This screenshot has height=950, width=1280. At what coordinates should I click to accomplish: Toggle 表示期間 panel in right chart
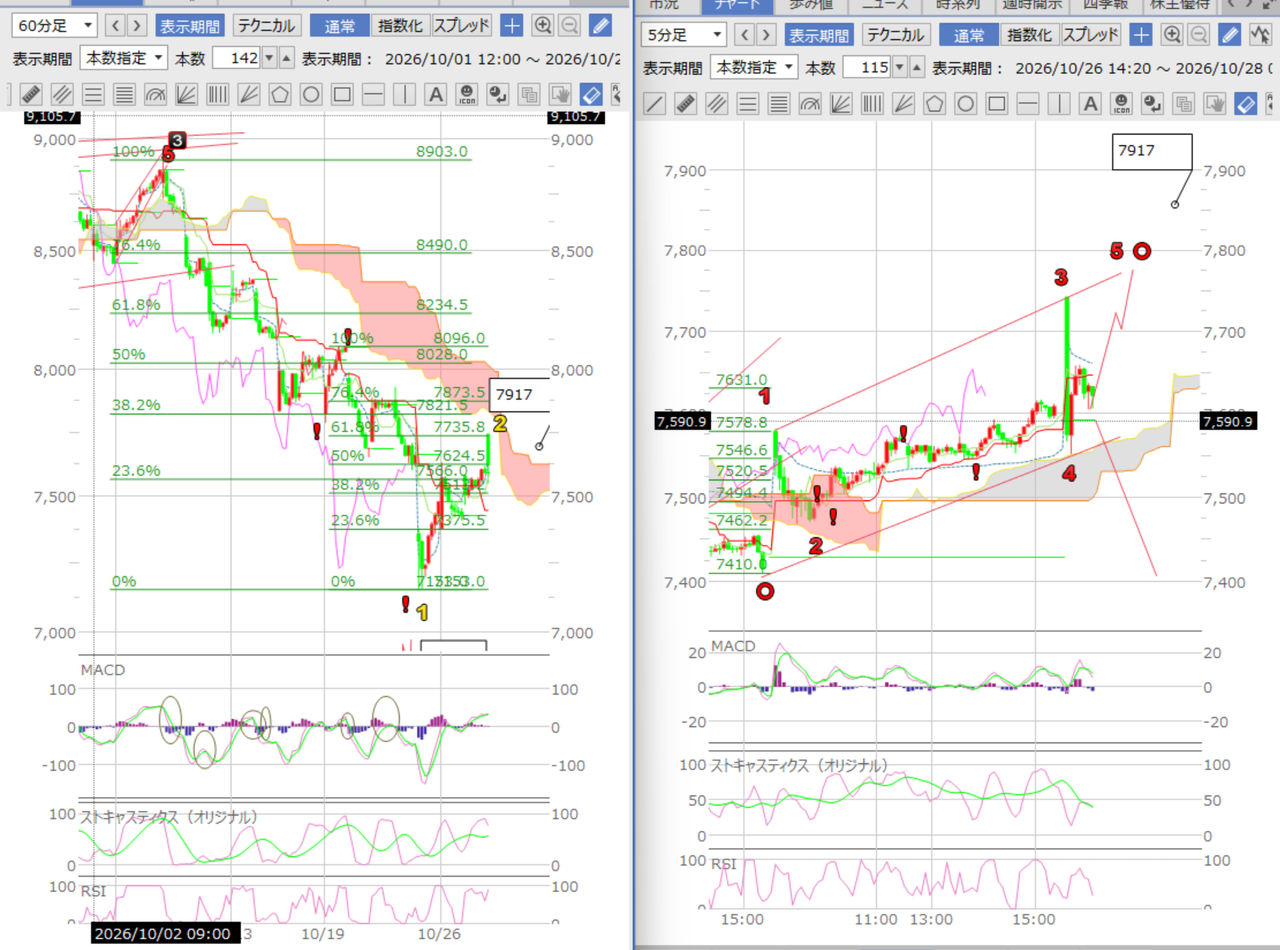pos(819,35)
